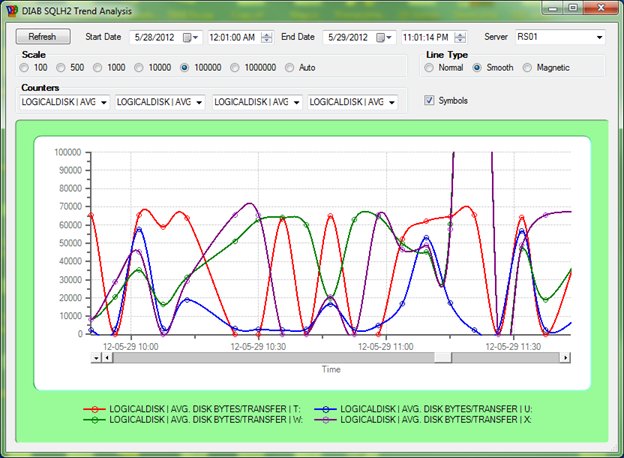
Task: Choose Magnetic line type
Action: coord(546,68)
